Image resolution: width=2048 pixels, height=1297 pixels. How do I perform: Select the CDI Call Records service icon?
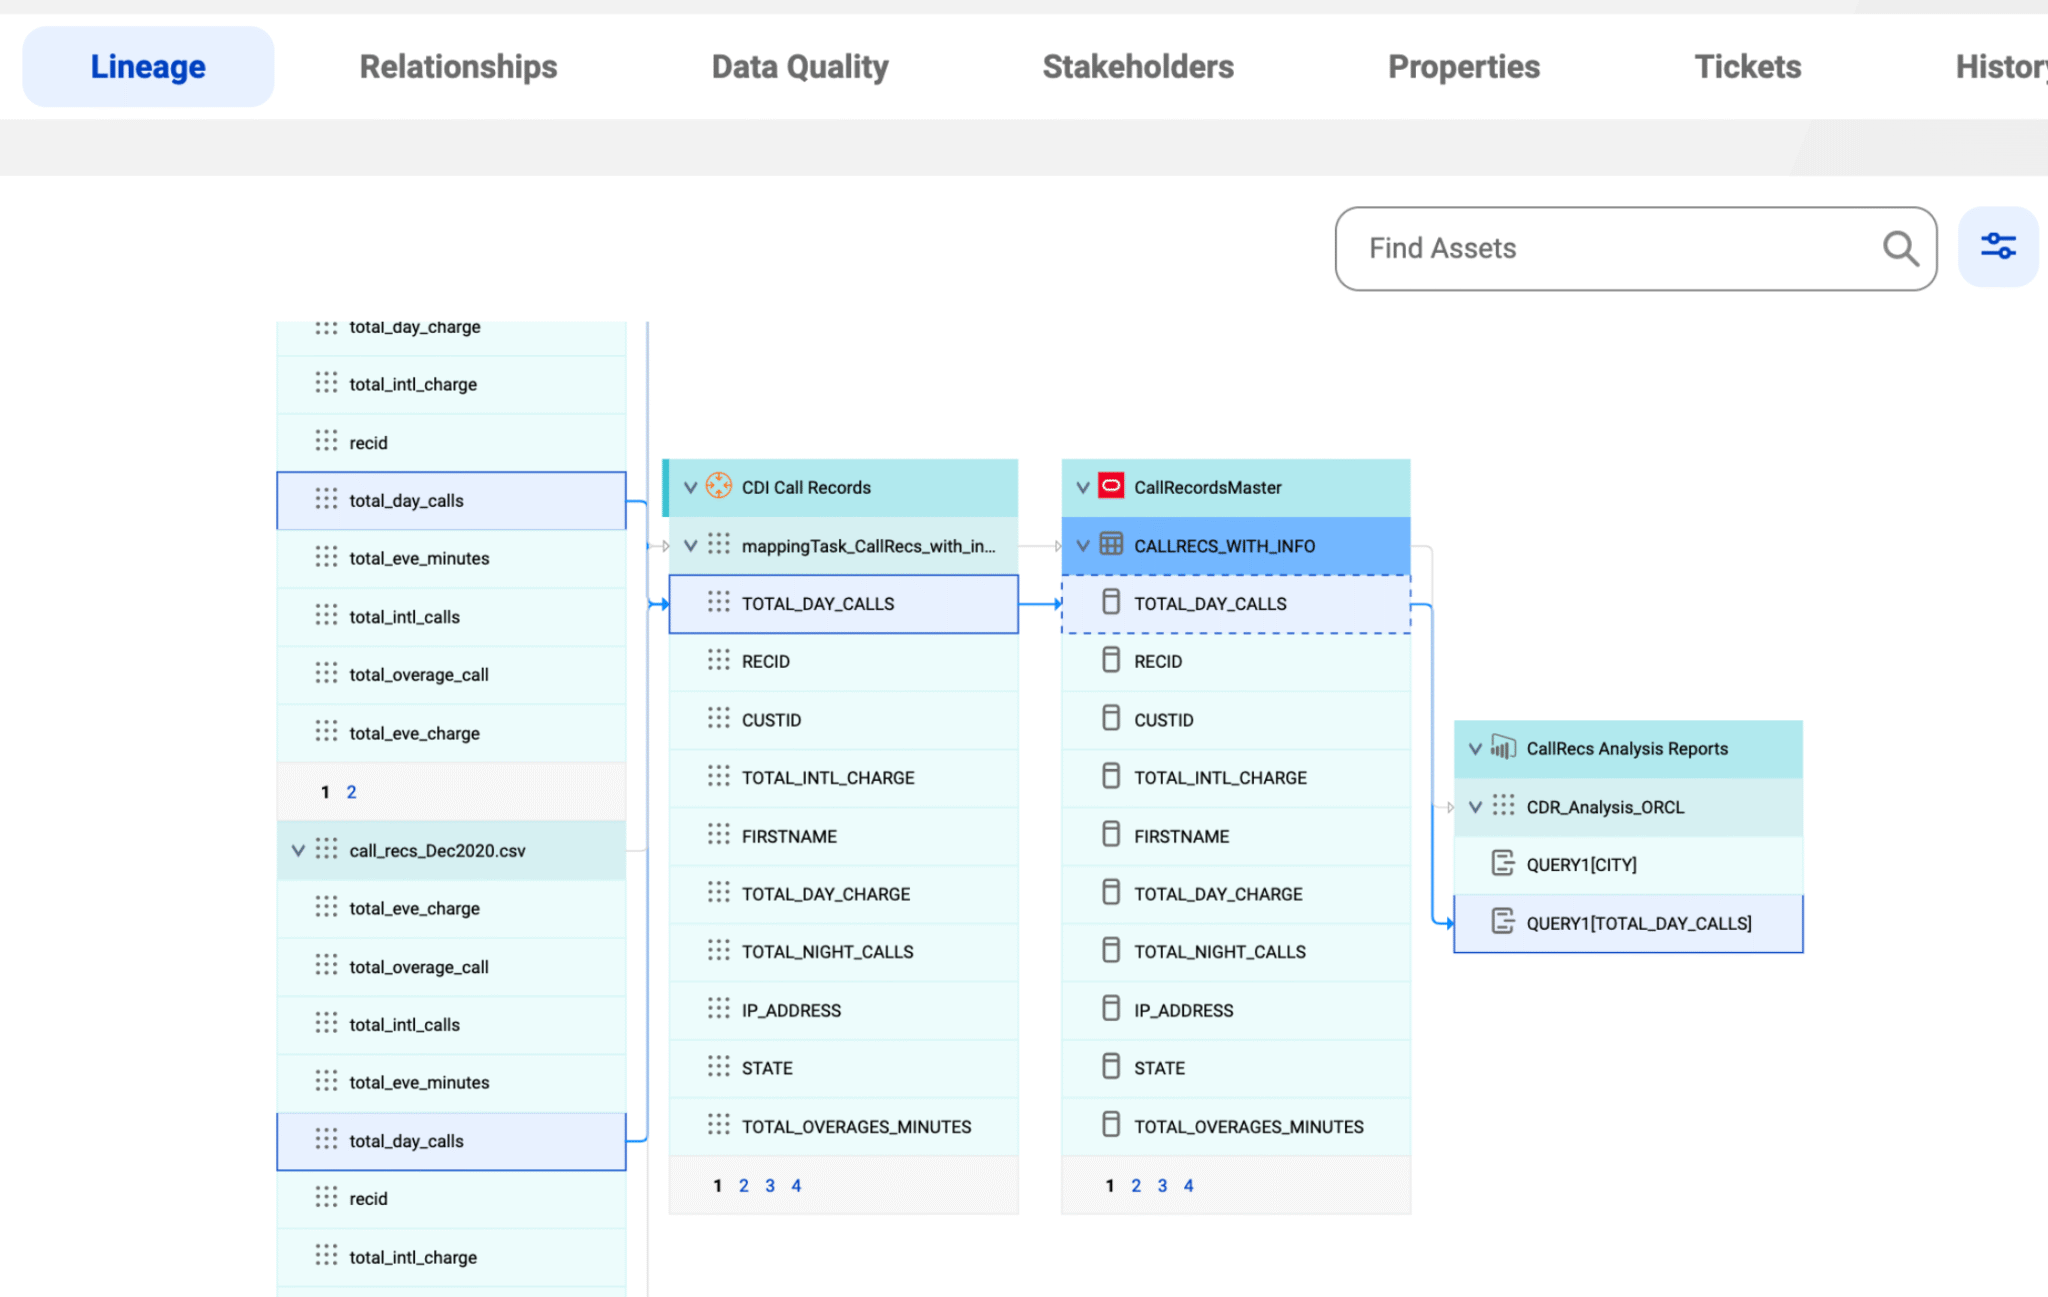718,487
